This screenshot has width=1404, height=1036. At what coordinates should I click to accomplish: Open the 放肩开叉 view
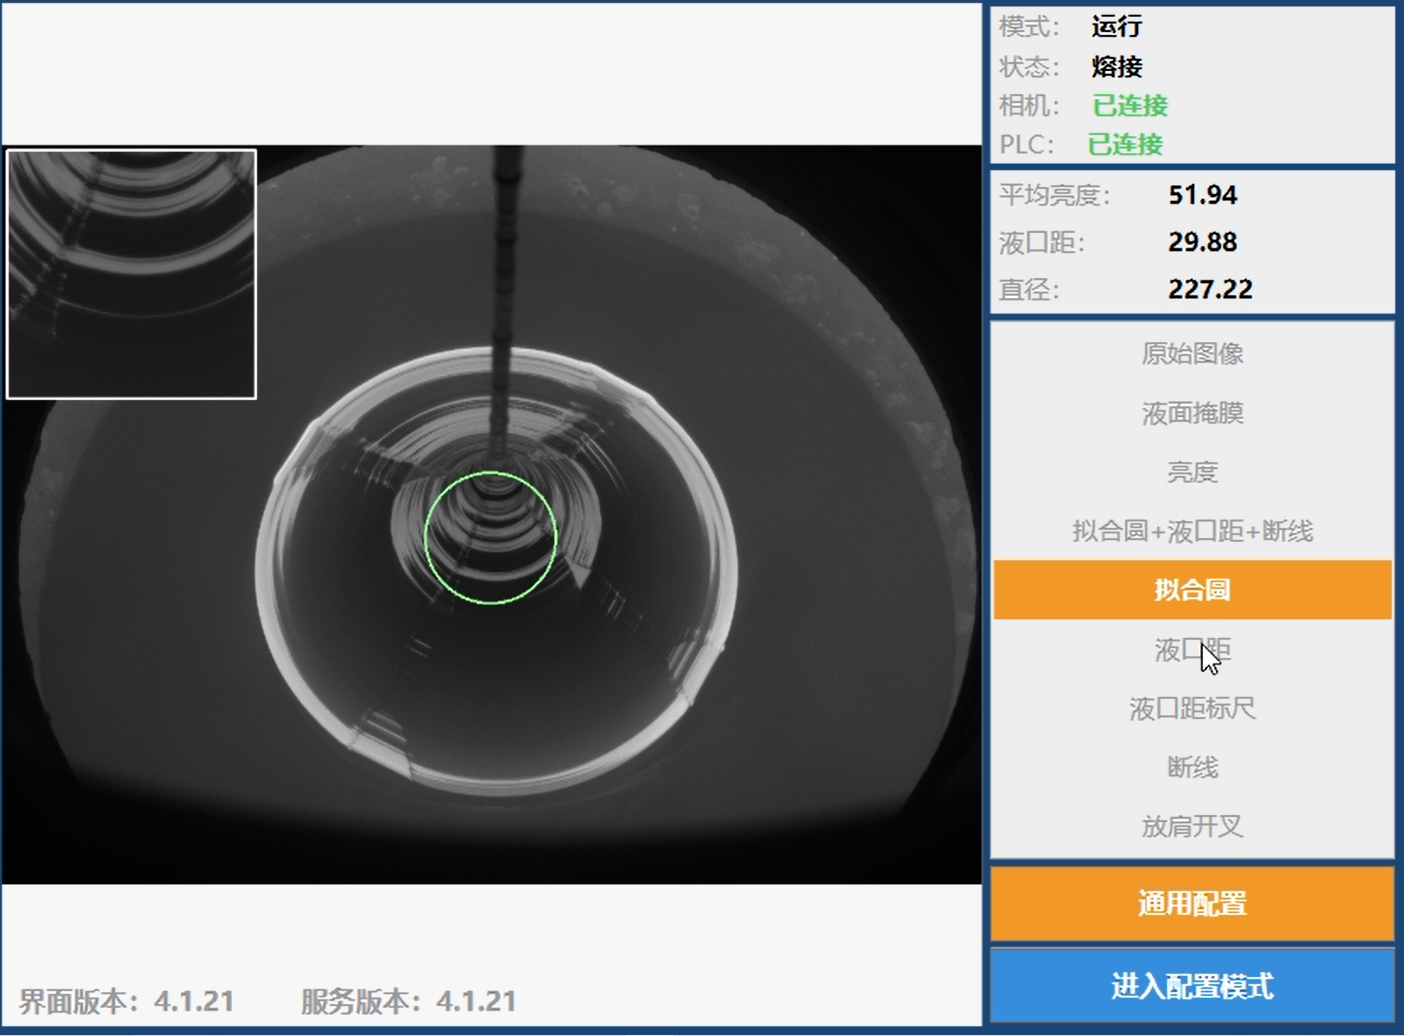pyautogui.click(x=1192, y=827)
